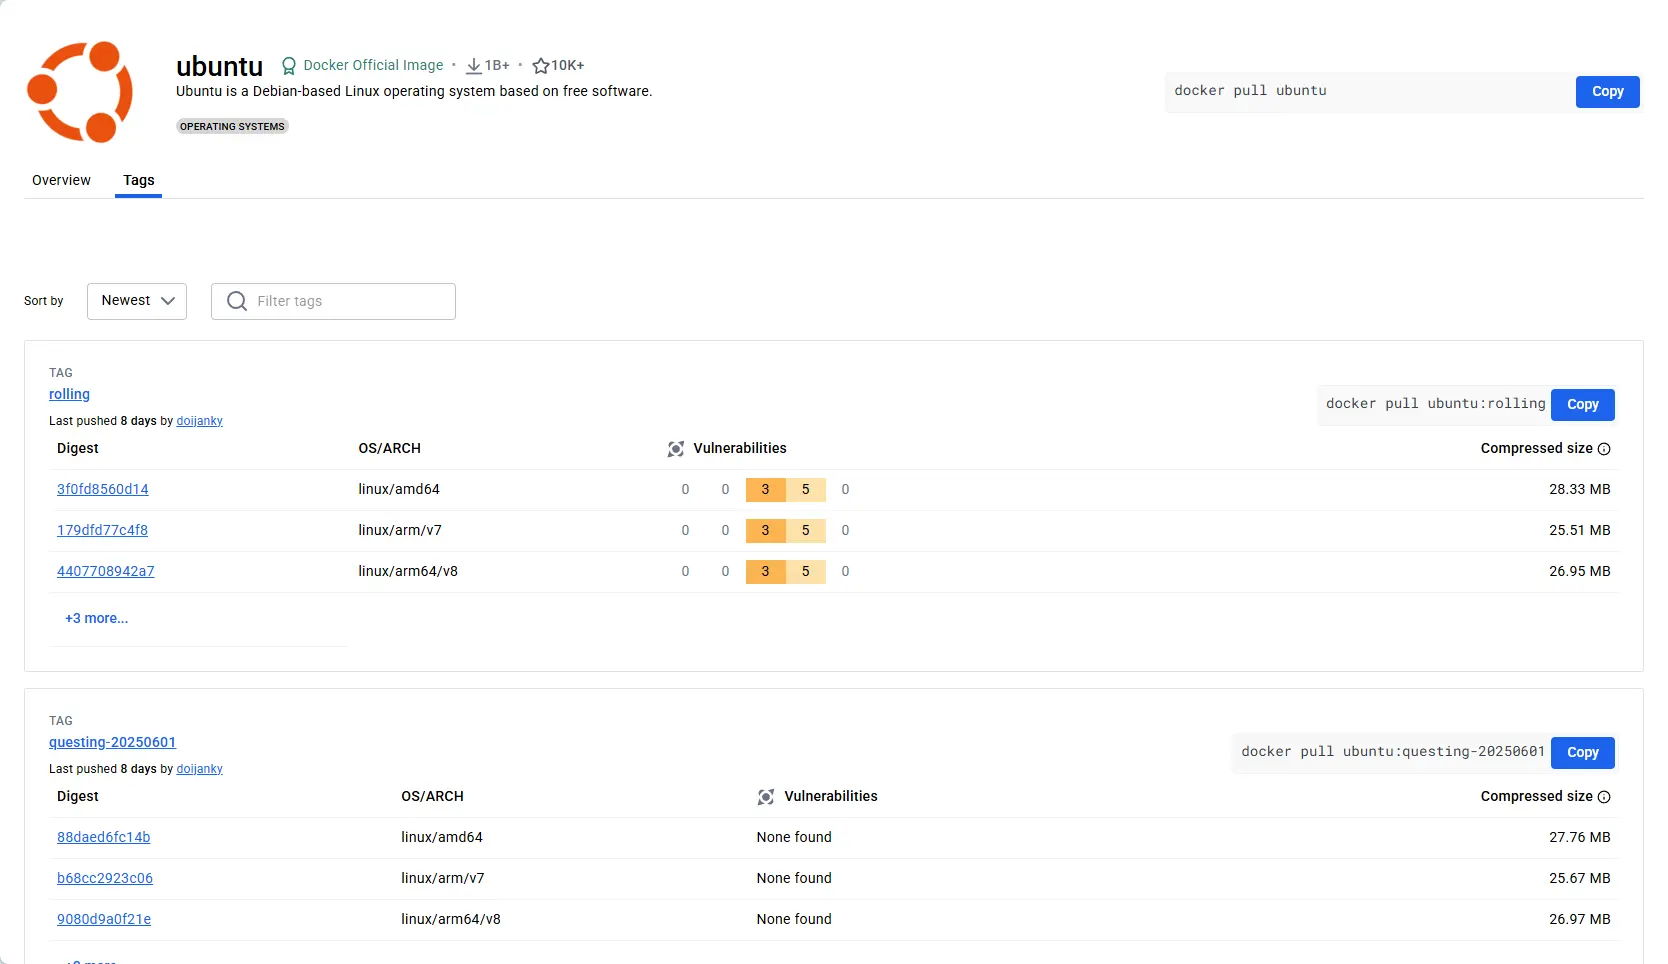
Task: Open the Newest sort dropdown
Action: 137,301
